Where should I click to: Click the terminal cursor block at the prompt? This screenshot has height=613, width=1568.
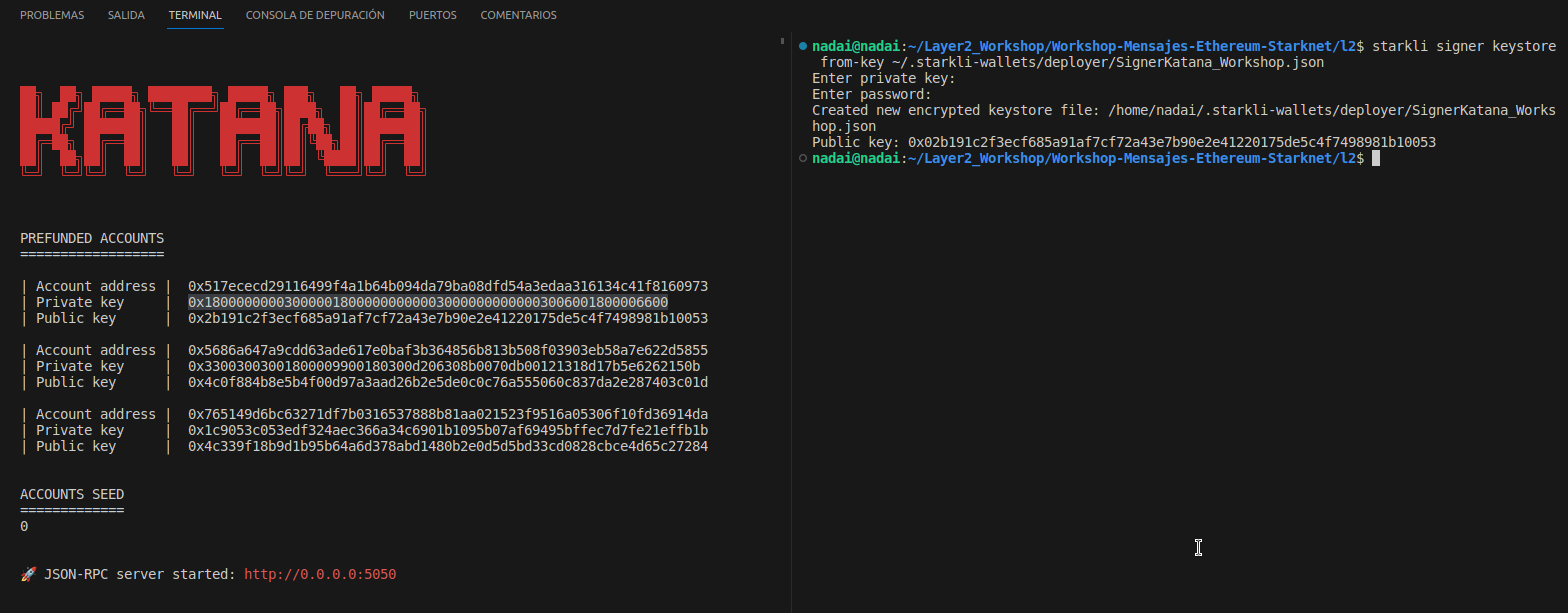(x=1376, y=159)
